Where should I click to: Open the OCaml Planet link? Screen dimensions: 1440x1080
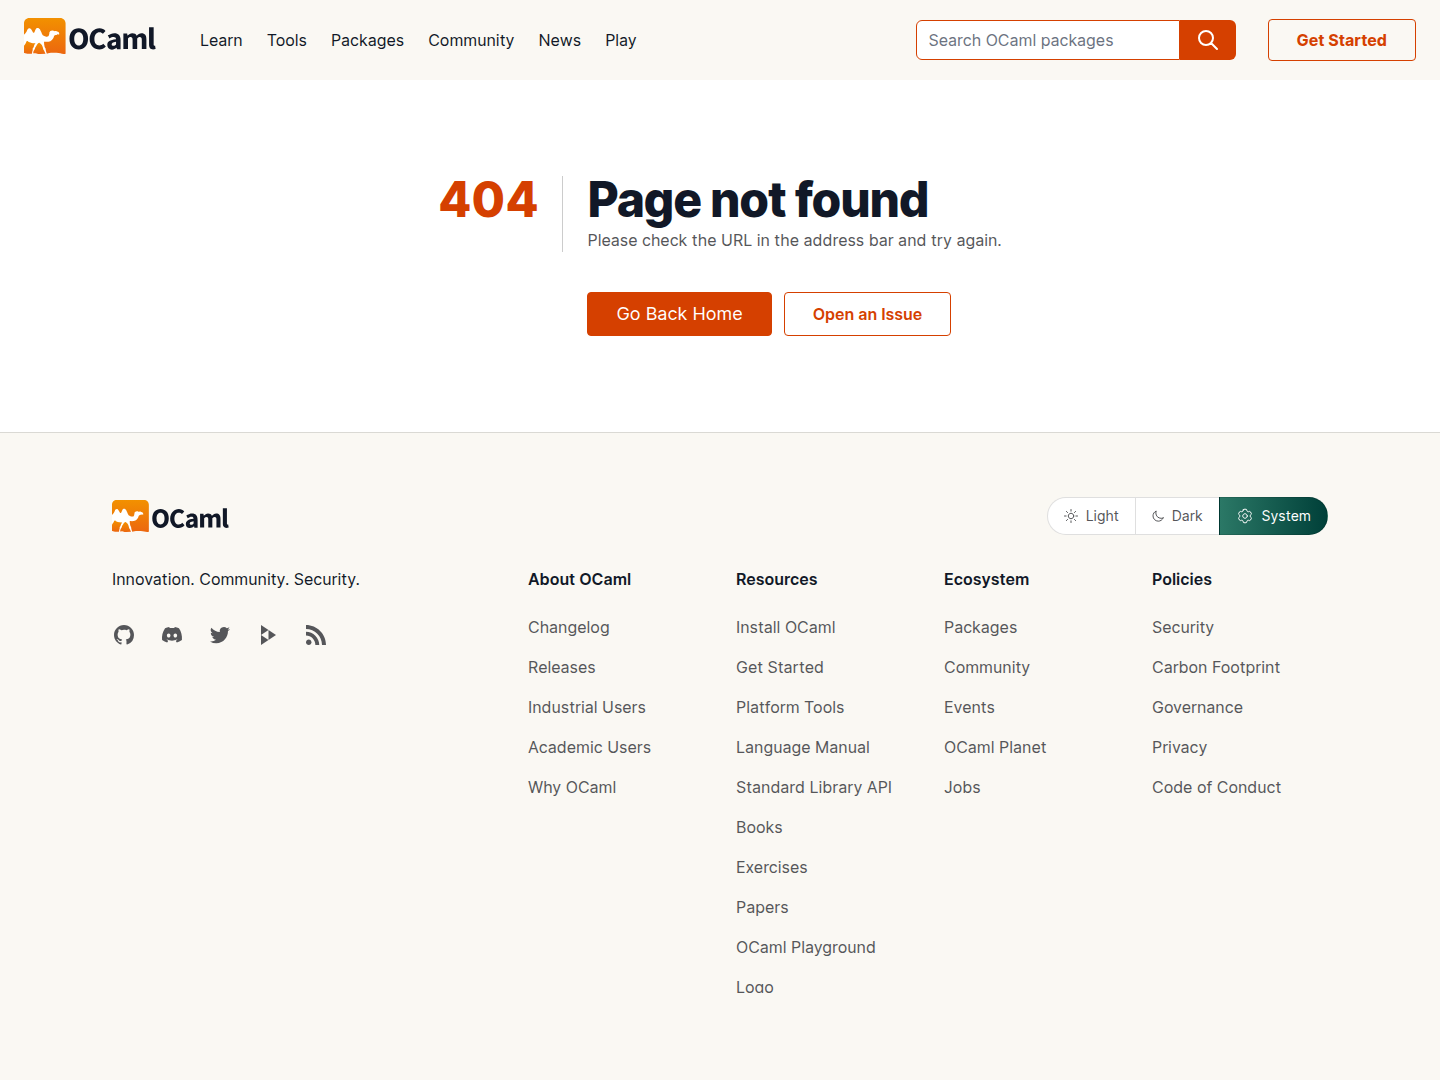coord(995,747)
